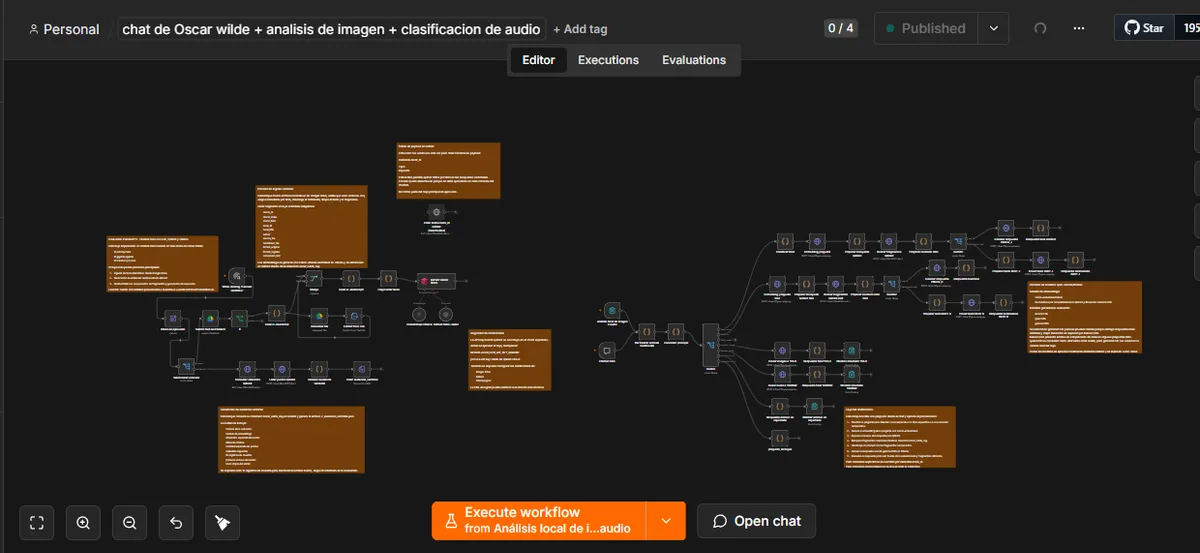
Task: Select the Google node beside the colorful node
Action: pos(354,316)
